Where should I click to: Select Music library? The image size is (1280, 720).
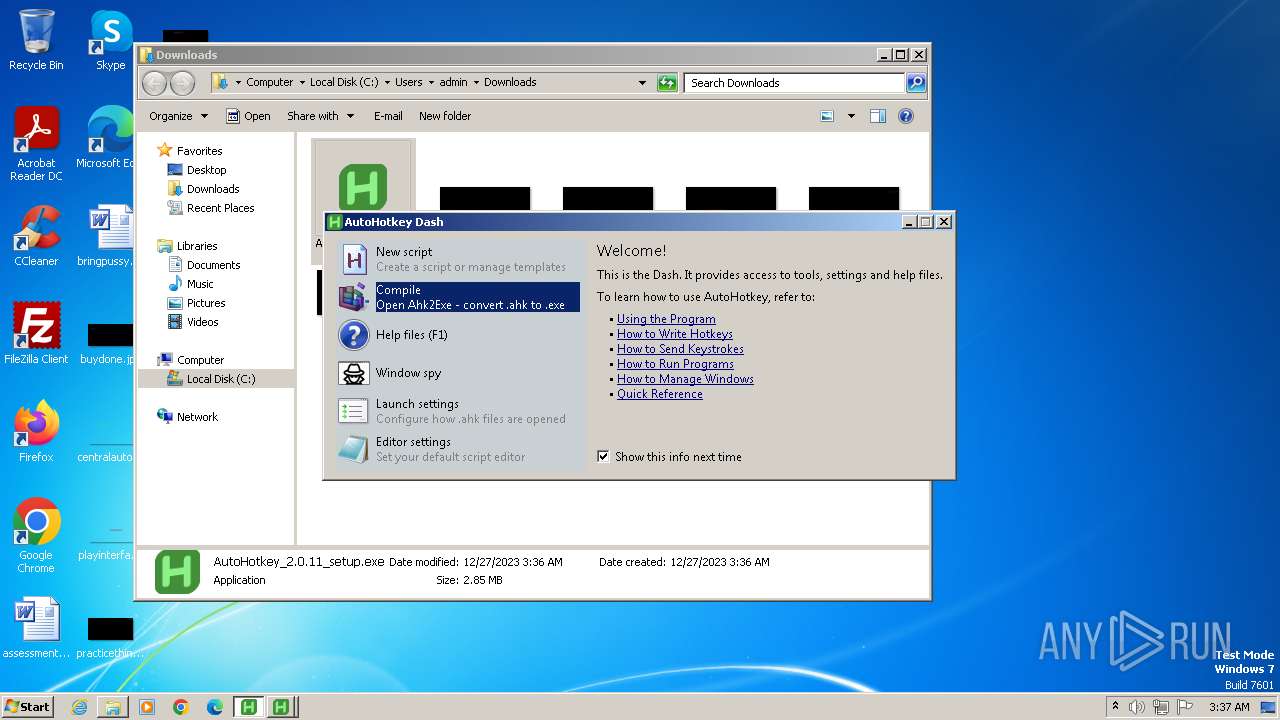[200, 284]
